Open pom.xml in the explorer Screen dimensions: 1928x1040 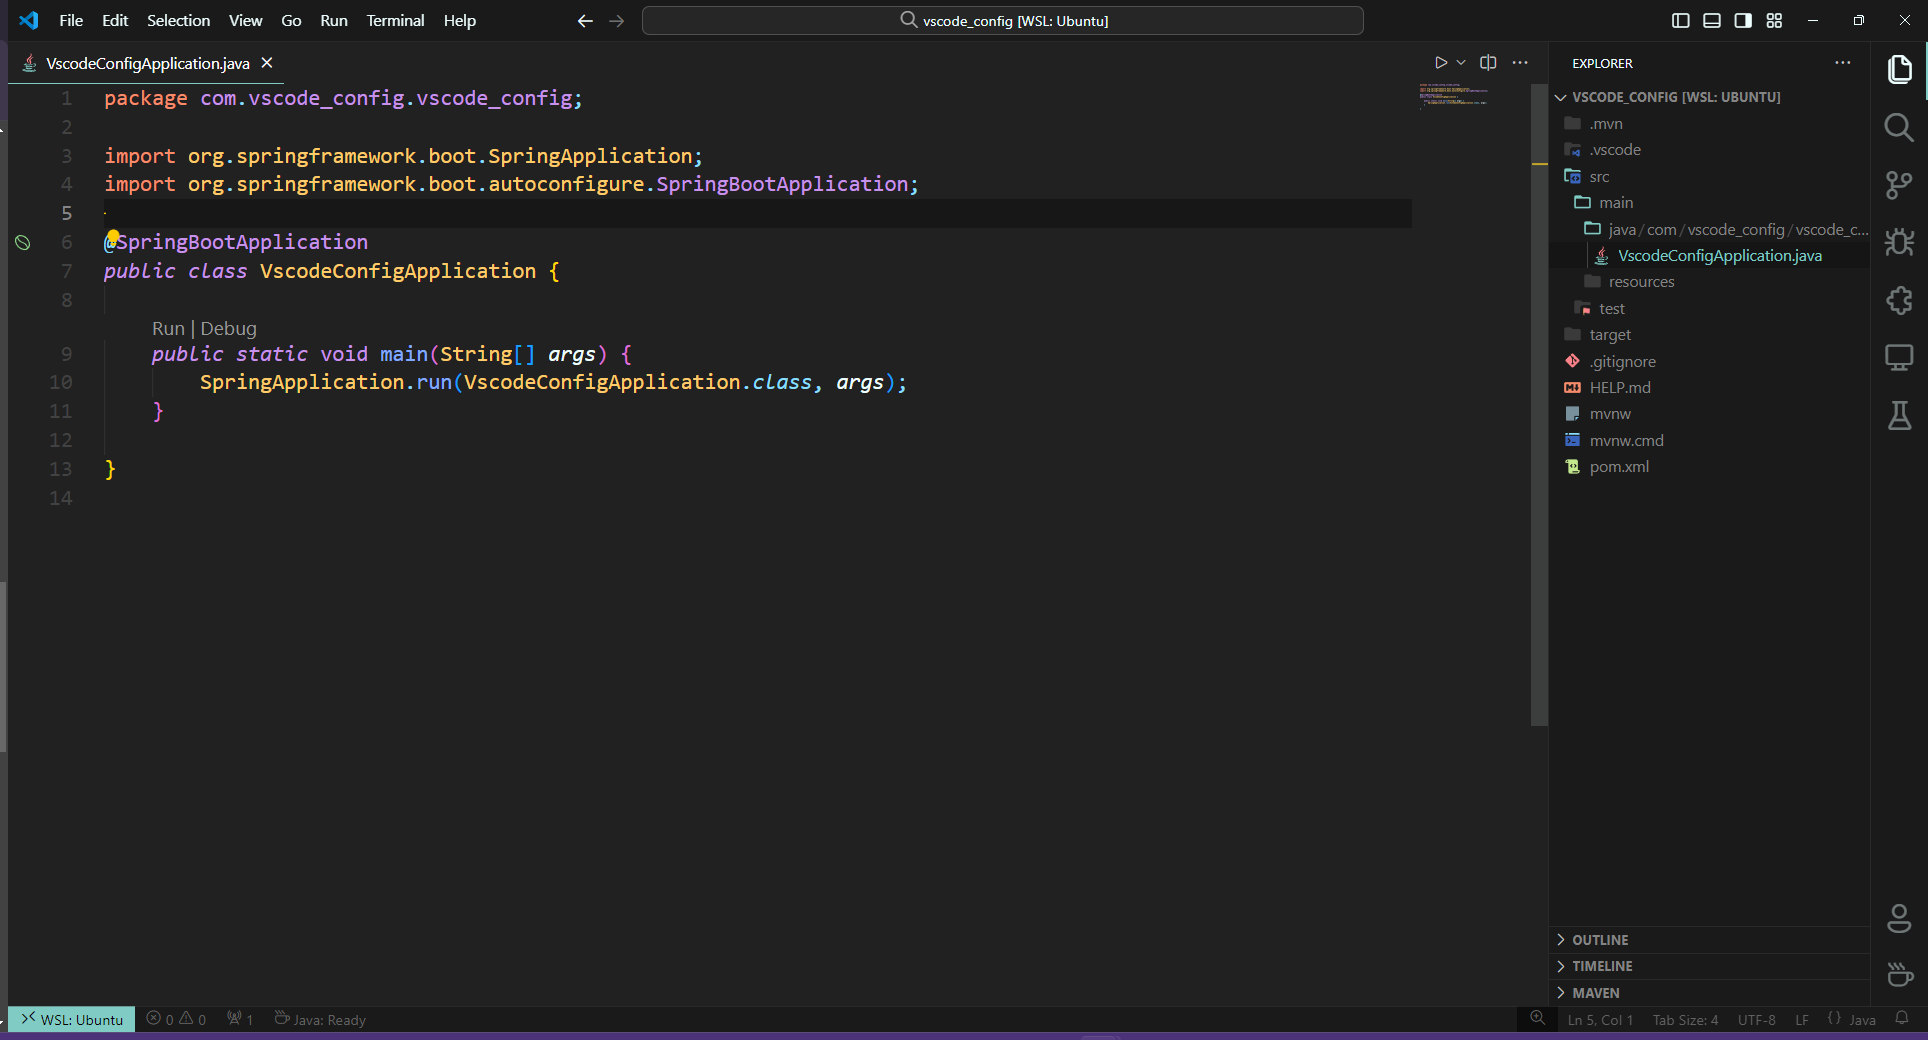pyautogui.click(x=1619, y=467)
